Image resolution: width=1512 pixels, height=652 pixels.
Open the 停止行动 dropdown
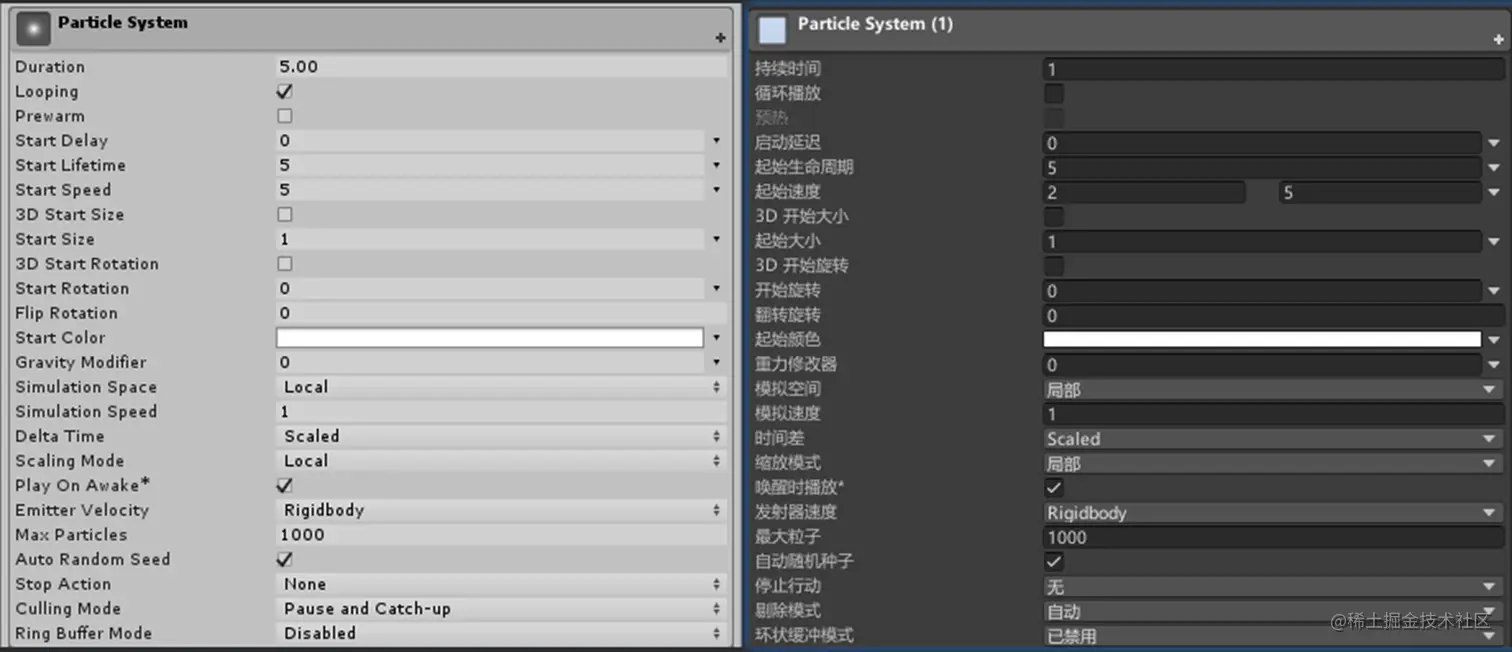coord(1273,587)
